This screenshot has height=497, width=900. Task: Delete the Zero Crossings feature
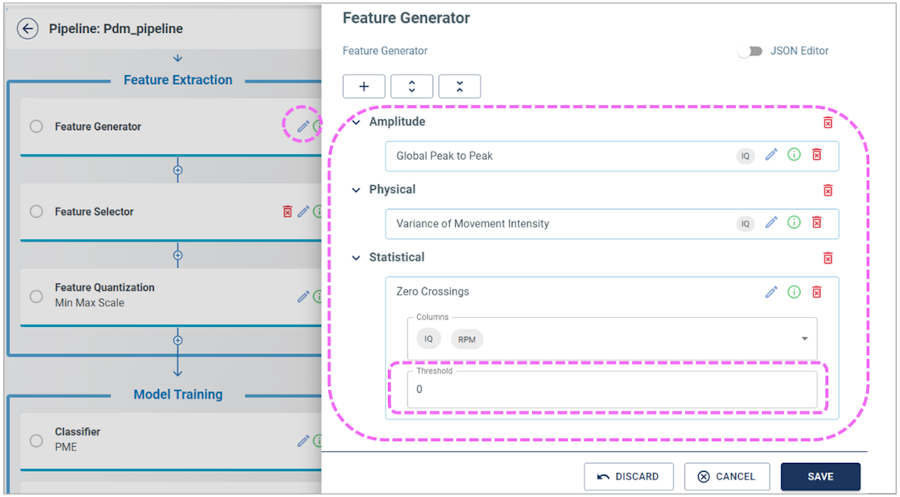817,292
